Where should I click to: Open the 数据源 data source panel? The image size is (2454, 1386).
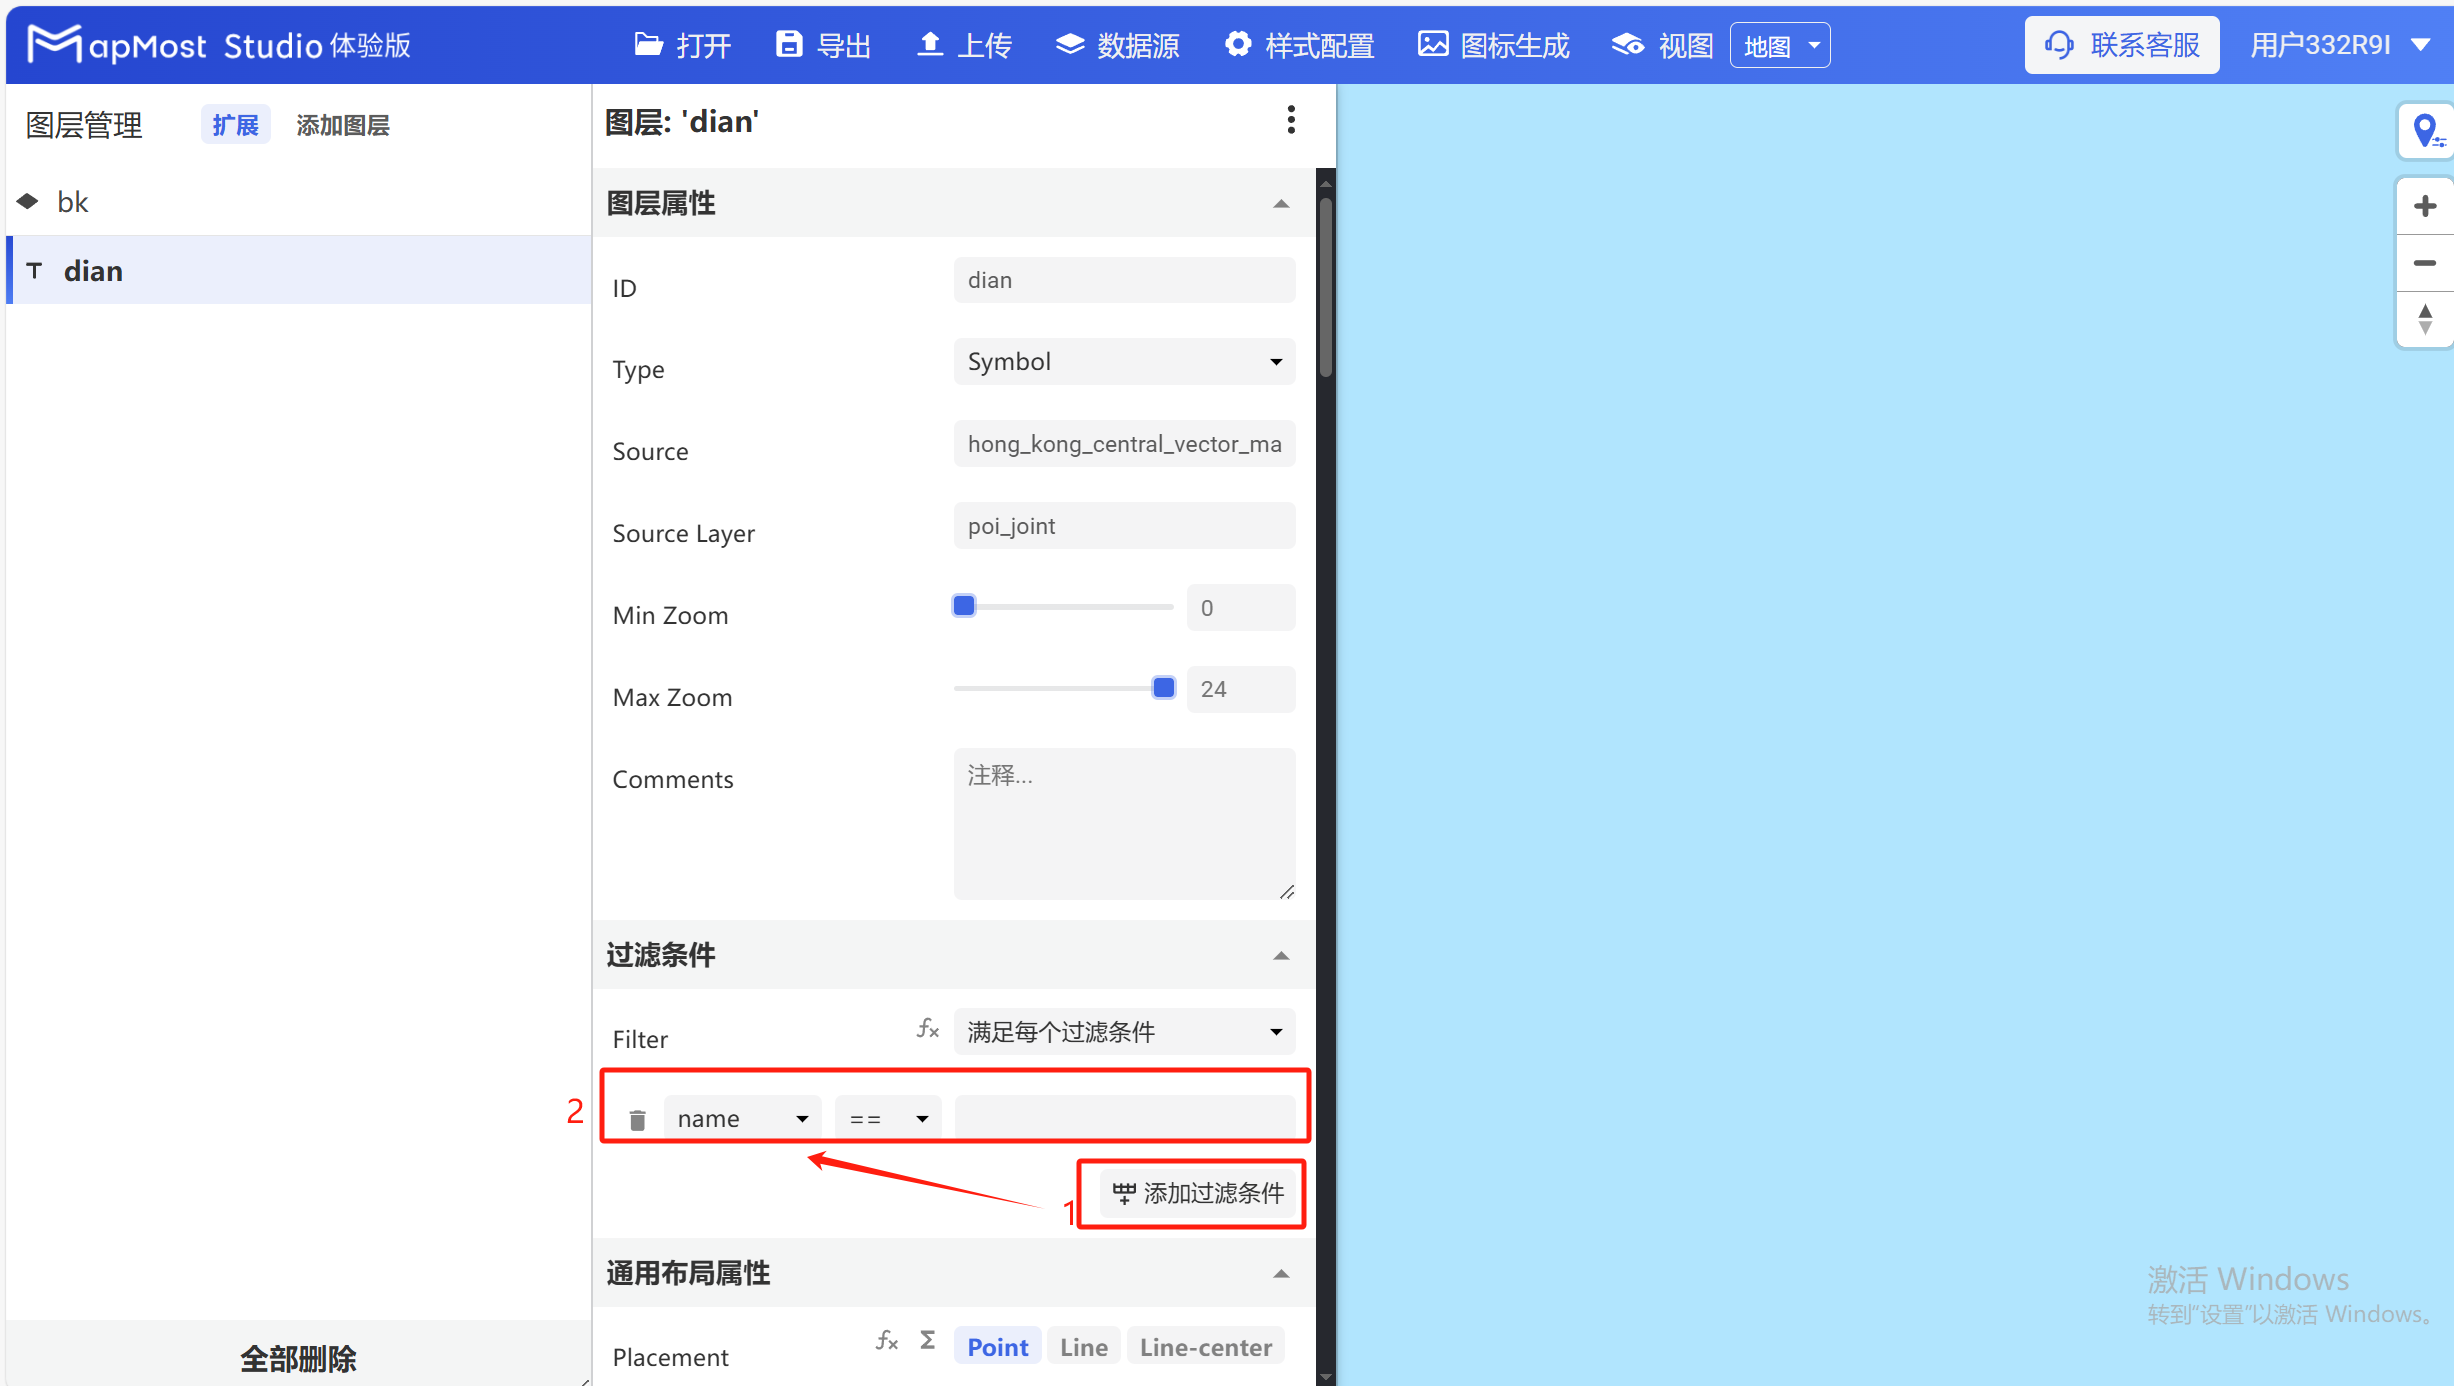[x=1117, y=44]
